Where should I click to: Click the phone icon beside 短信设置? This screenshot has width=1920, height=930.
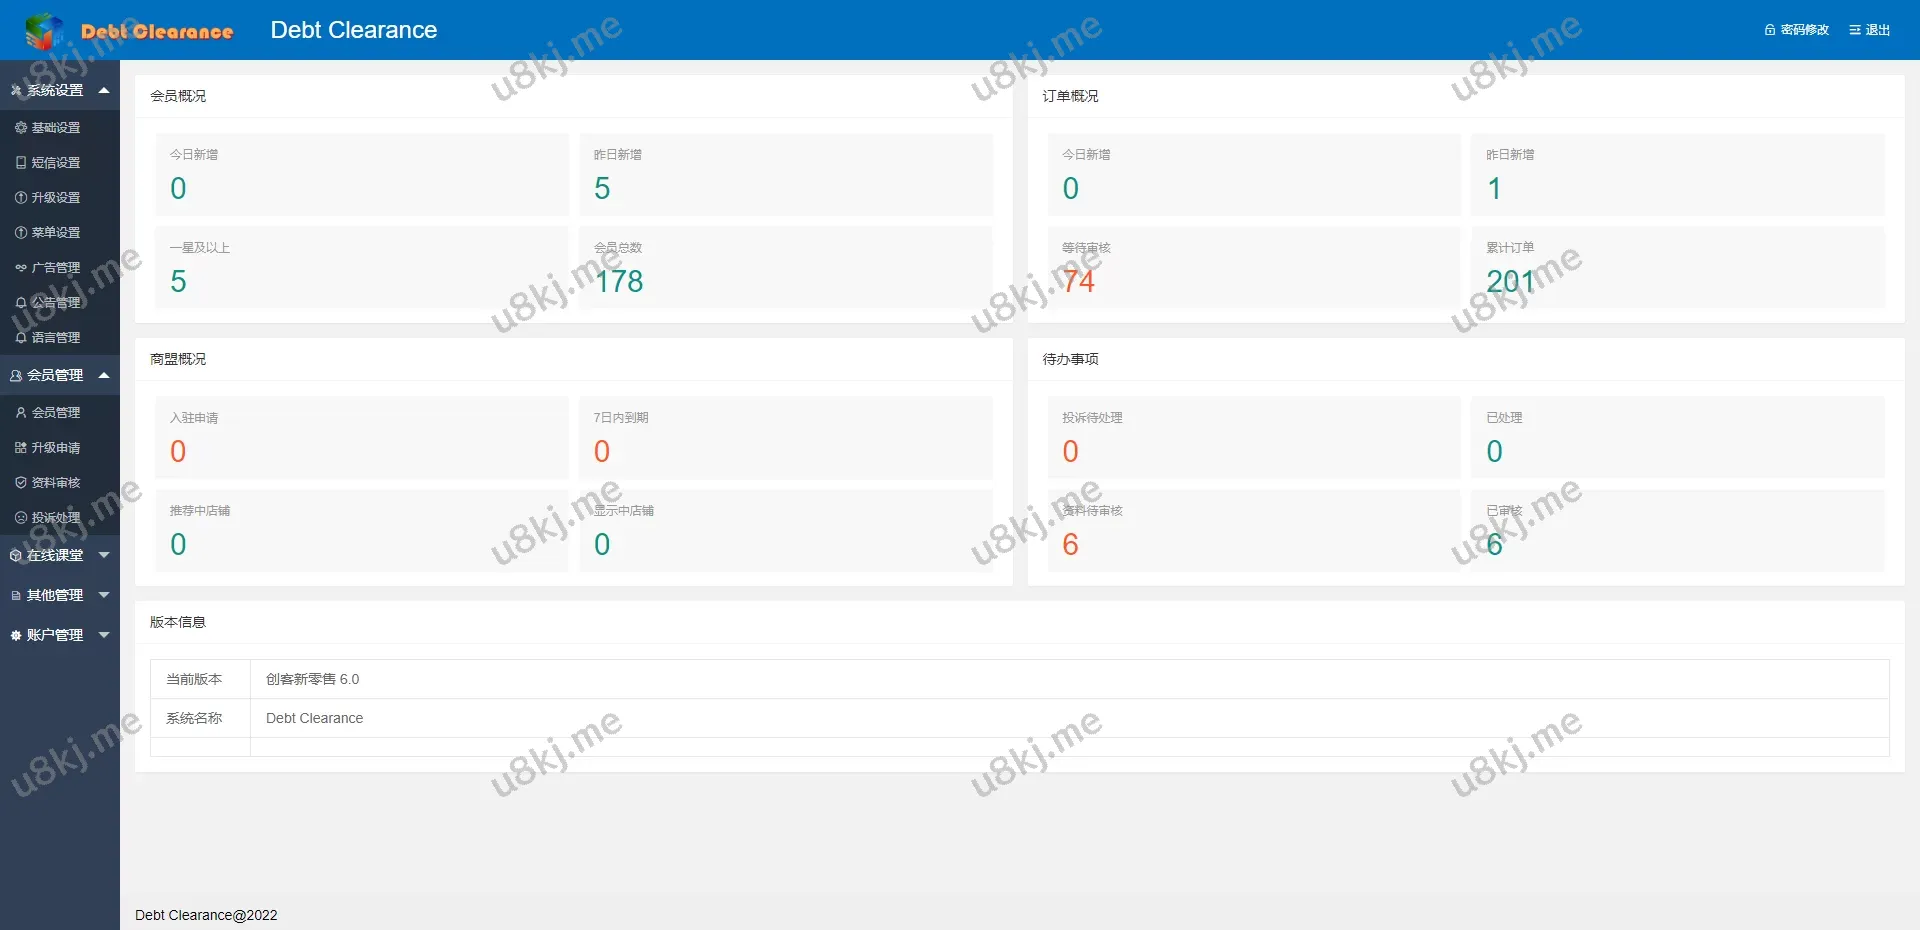[21, 163]
